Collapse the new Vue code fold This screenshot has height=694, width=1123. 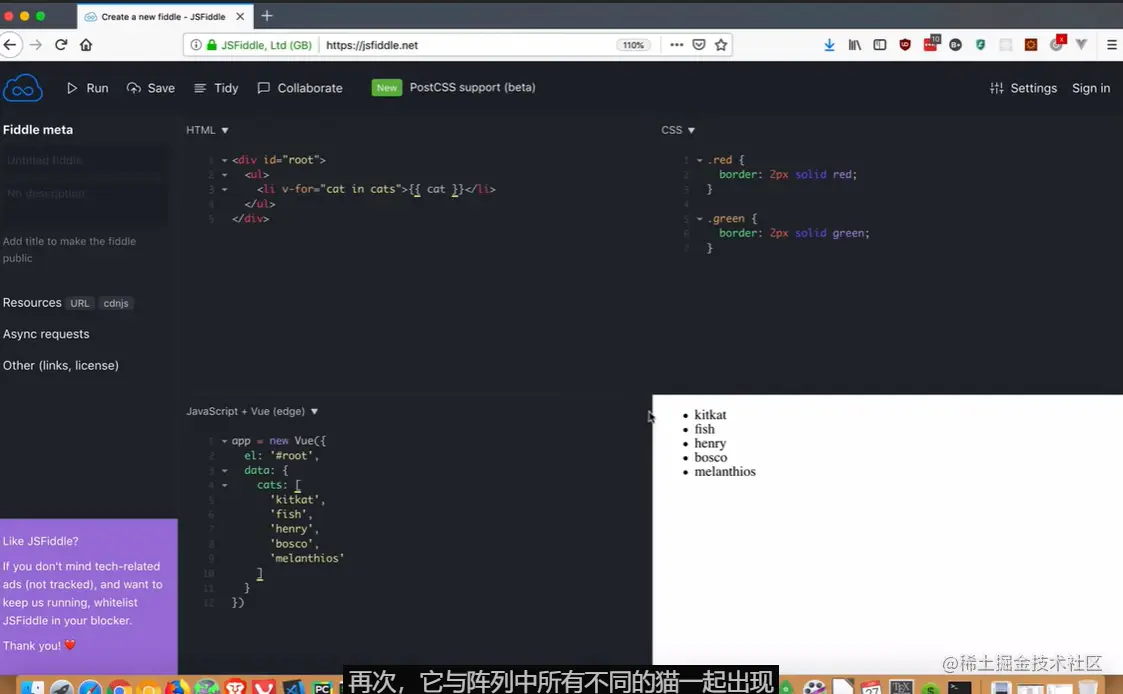tap(224, 441)
